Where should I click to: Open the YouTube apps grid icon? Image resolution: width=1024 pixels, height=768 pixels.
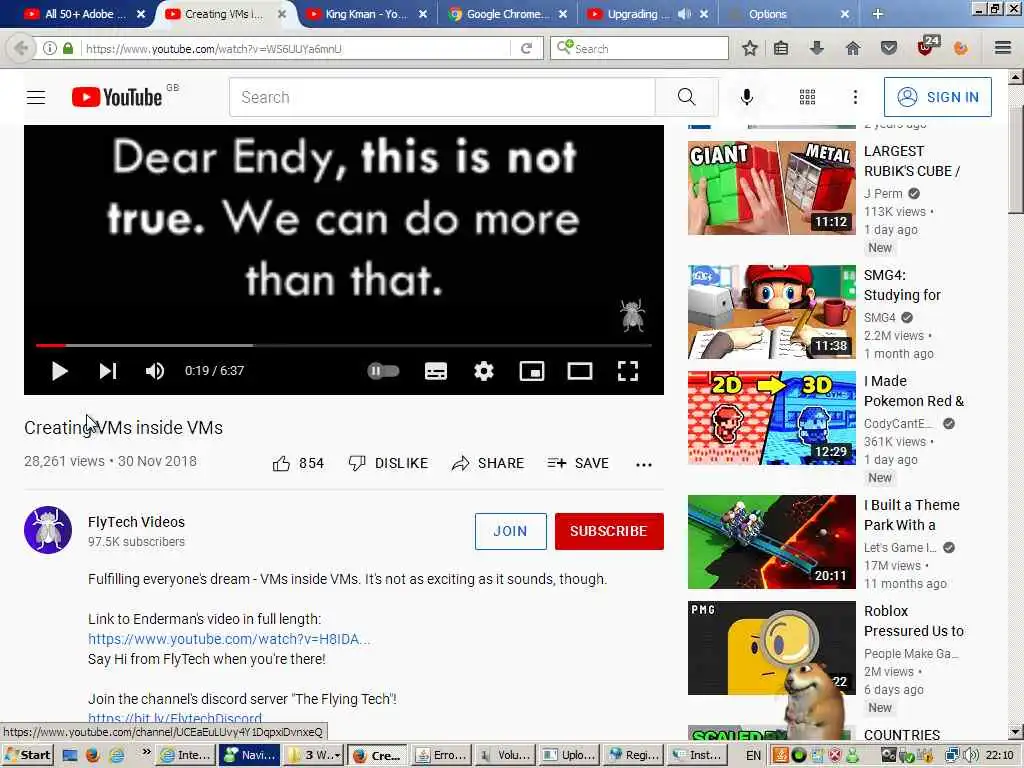807,97
